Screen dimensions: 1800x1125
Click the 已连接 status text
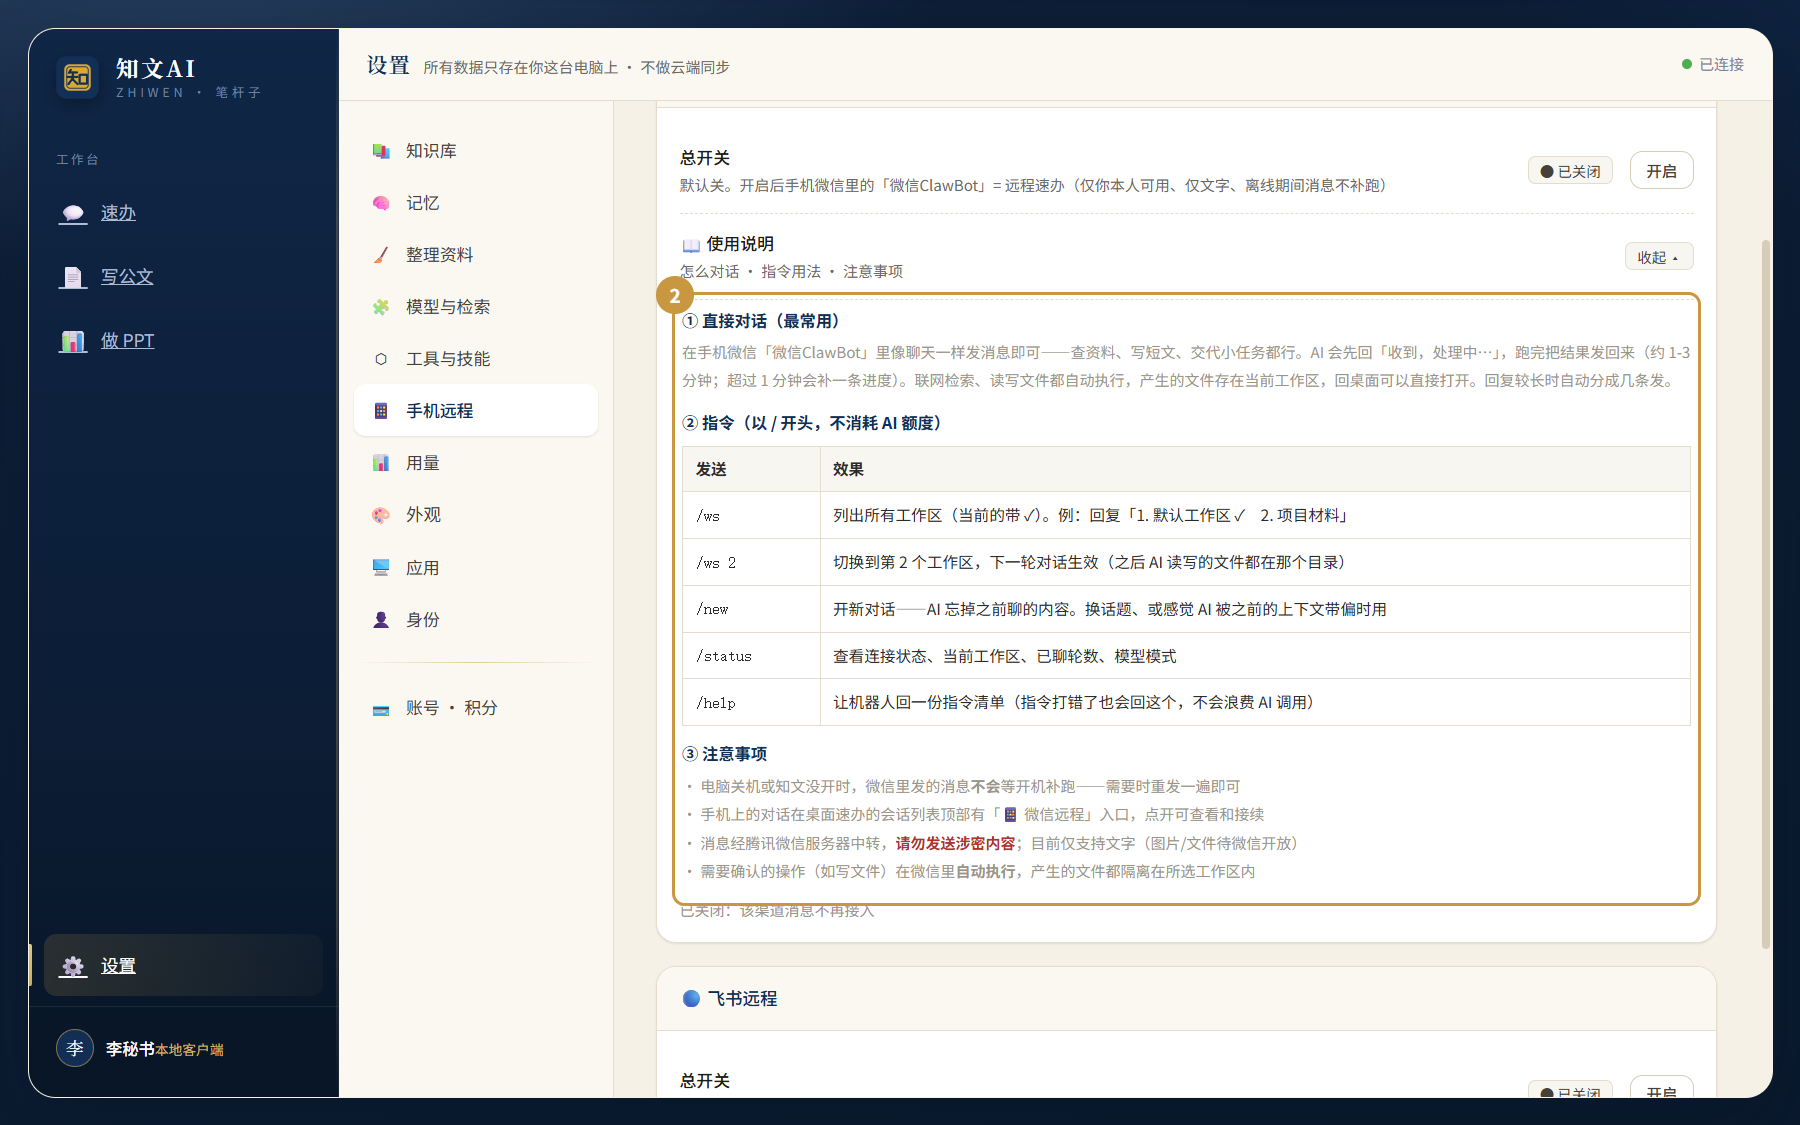coord(1721,64)
